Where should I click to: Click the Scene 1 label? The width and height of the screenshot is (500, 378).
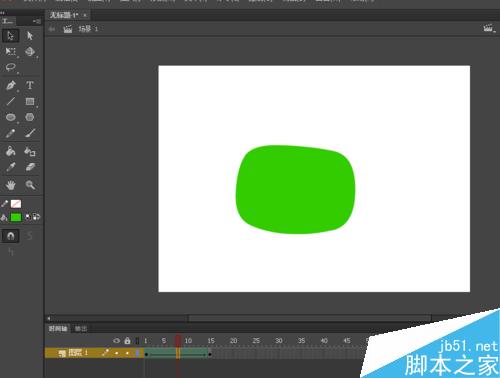(88, 29)
